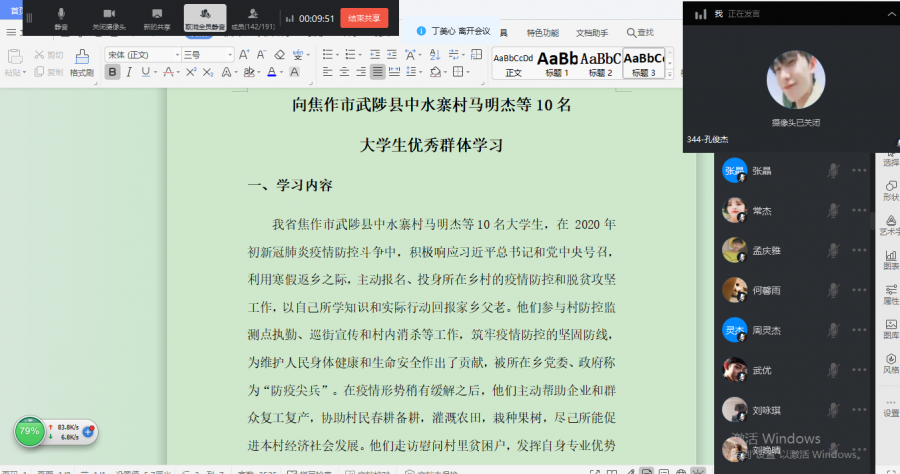Select the Format Painter (格式刷) tool
Viewport: 900px width, 474px height.
pos(82,62)
